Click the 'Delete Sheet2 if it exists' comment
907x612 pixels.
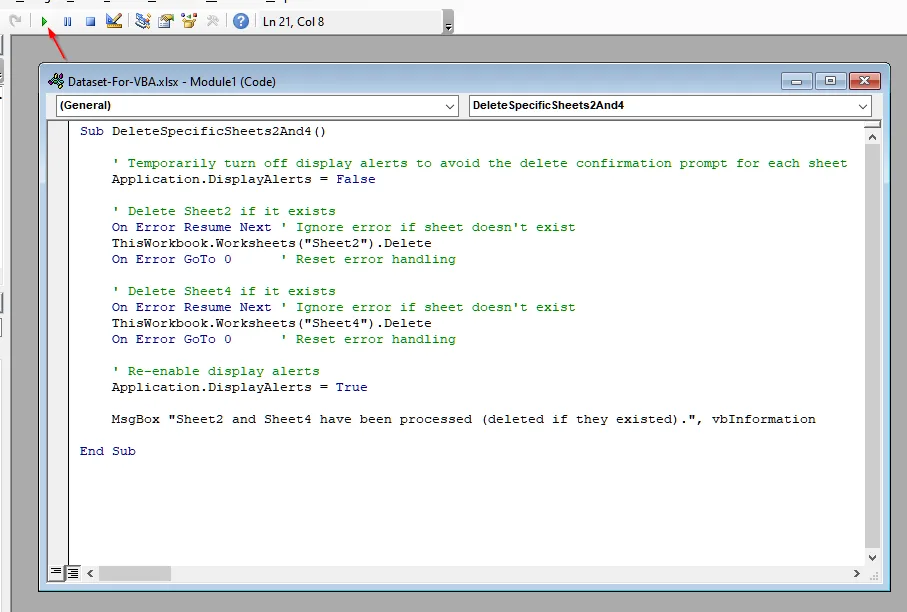click(224, 211)
